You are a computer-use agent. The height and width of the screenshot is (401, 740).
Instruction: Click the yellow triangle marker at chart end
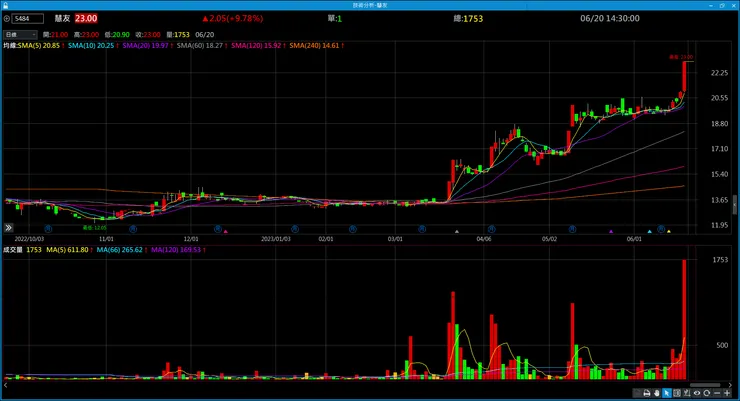pyautogui.click(x=669, y=231)
